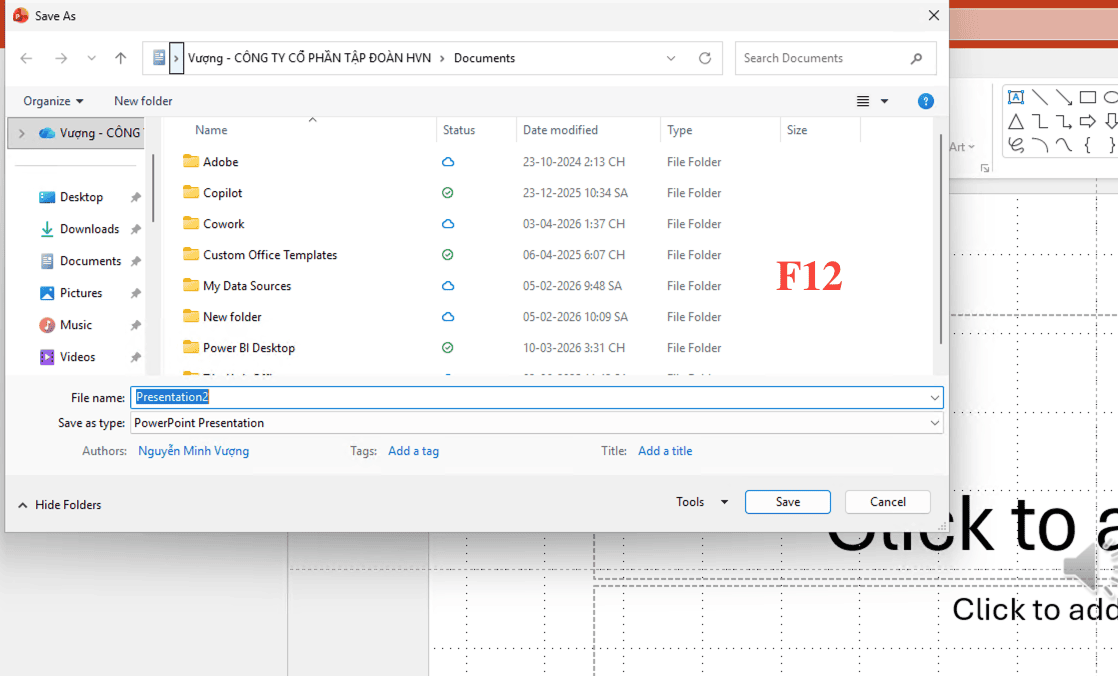This screenshot has width=1118, height=676.
Task: Select the Custom Office Templates folder
Action: (270, 255)
